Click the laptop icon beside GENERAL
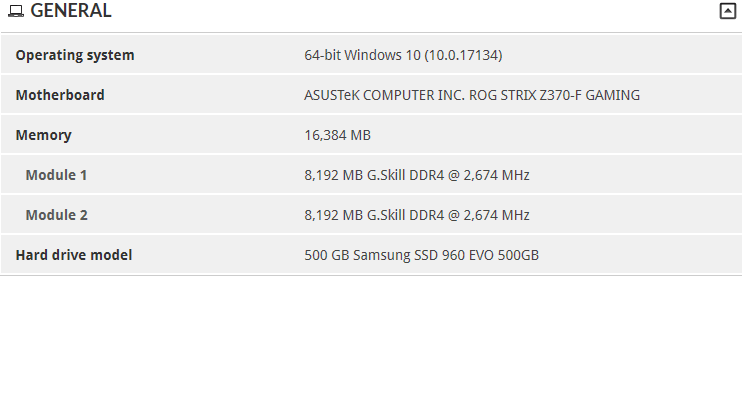This screenshot has height=397, width=742. (16, 11)
